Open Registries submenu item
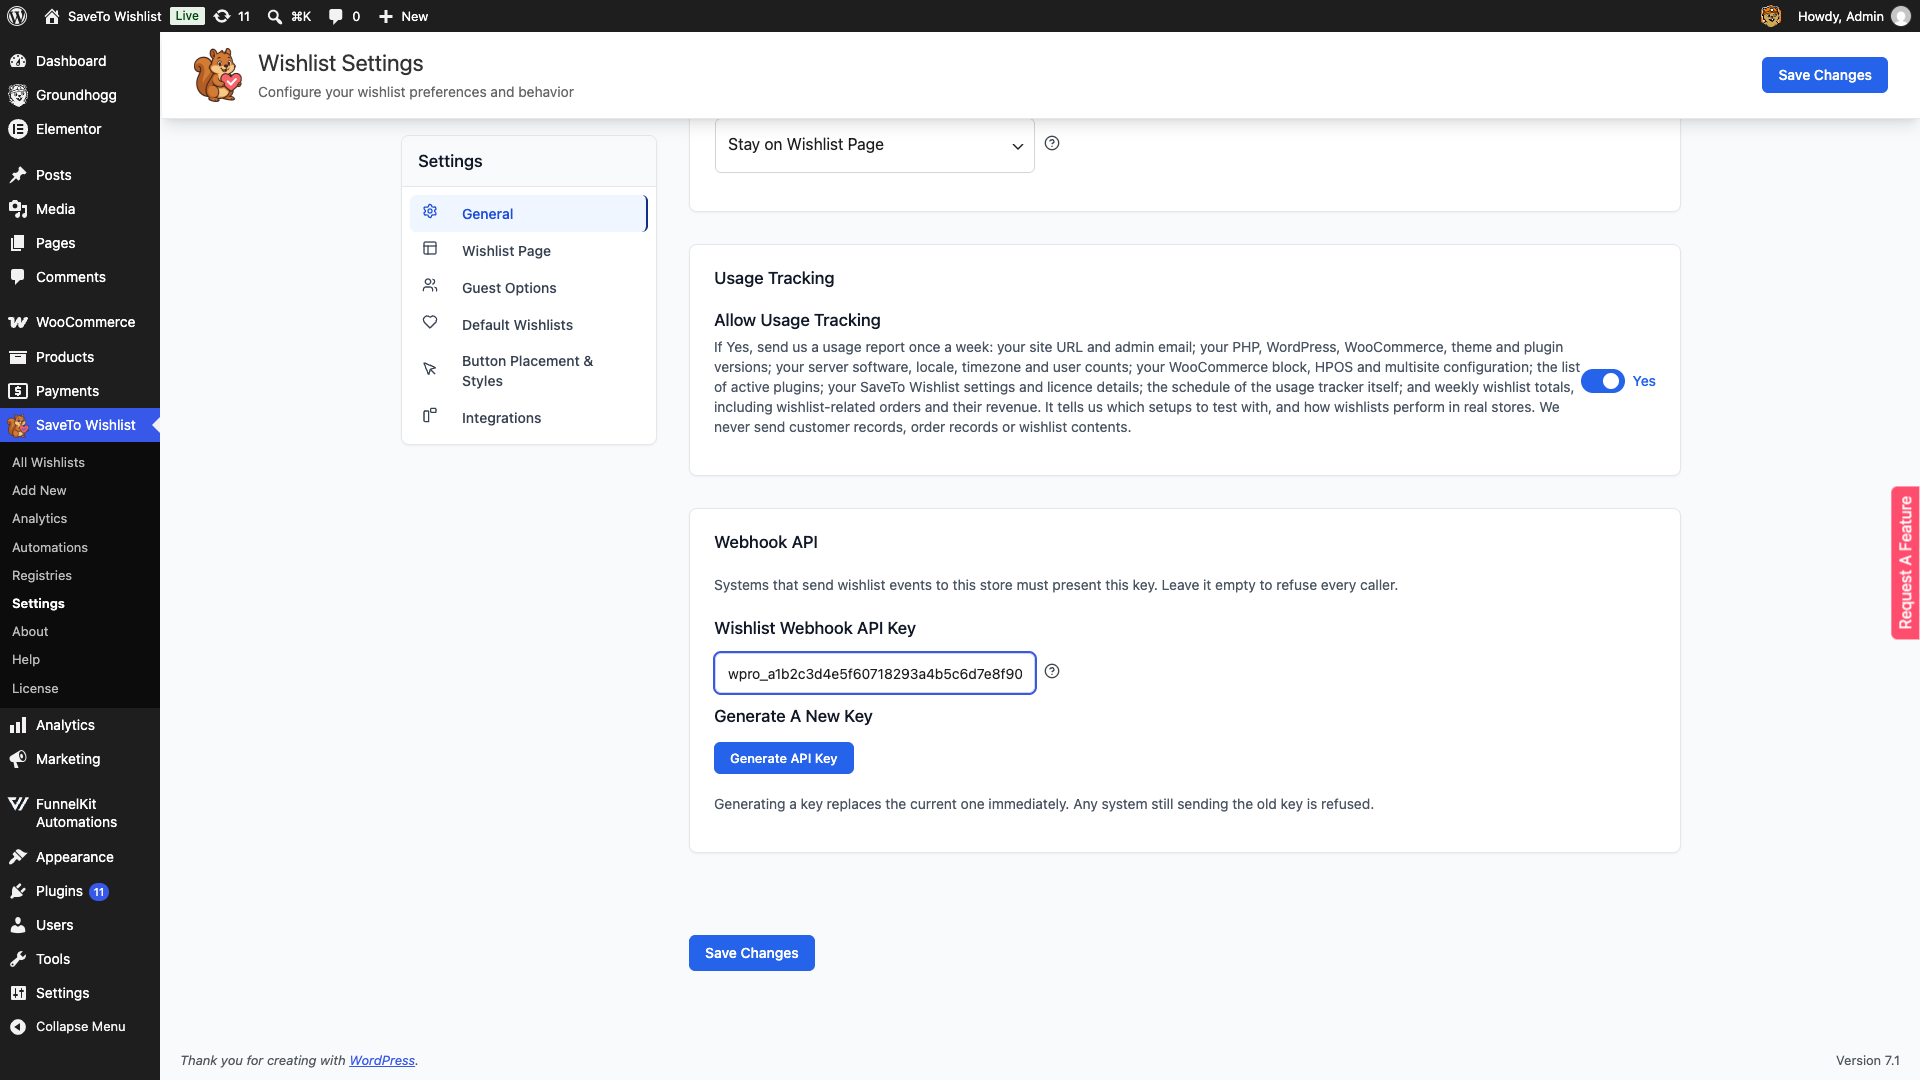 click(x=42, y=575)
